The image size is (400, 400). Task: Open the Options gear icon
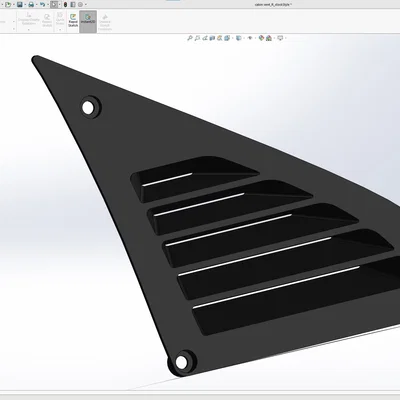[80, 5]
